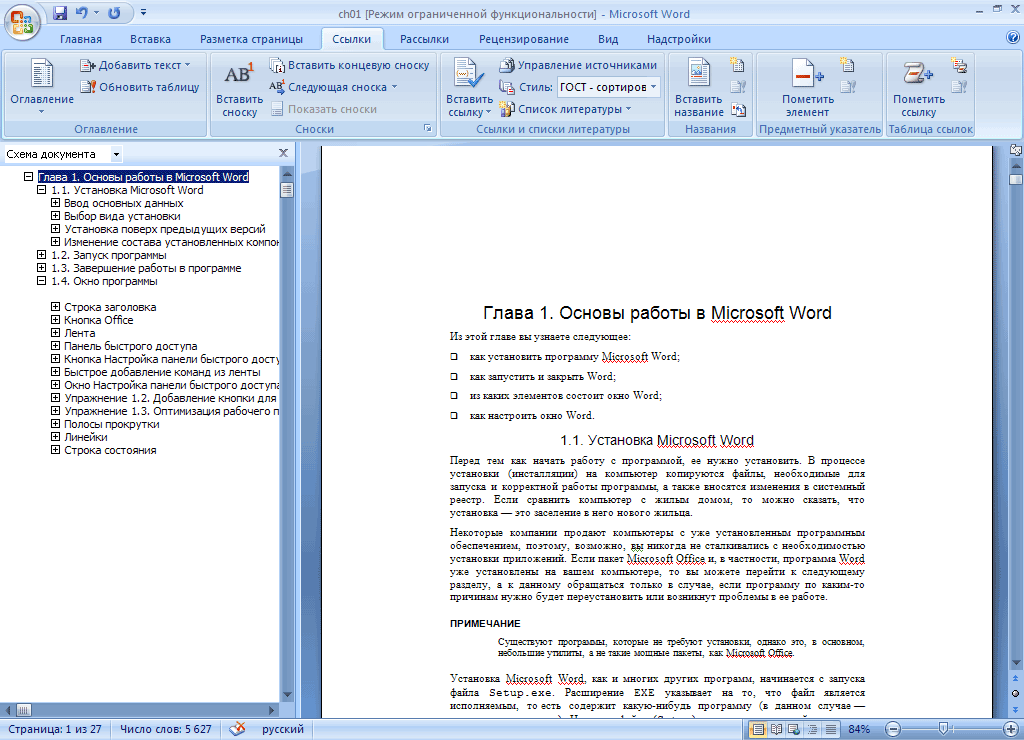This screenshot has width=1024, height=740.
Task: Open Сноски dialog launcher icon
Action: (428, 129)
